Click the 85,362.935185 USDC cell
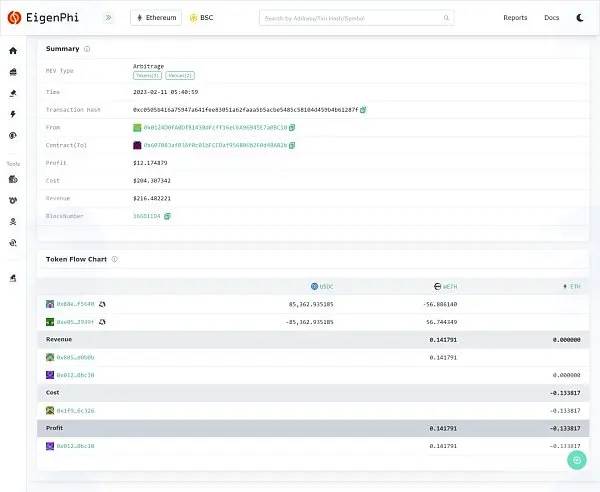The width and height of the screenshot is (600, 492). pyautogui.click(x=311, y=304)
